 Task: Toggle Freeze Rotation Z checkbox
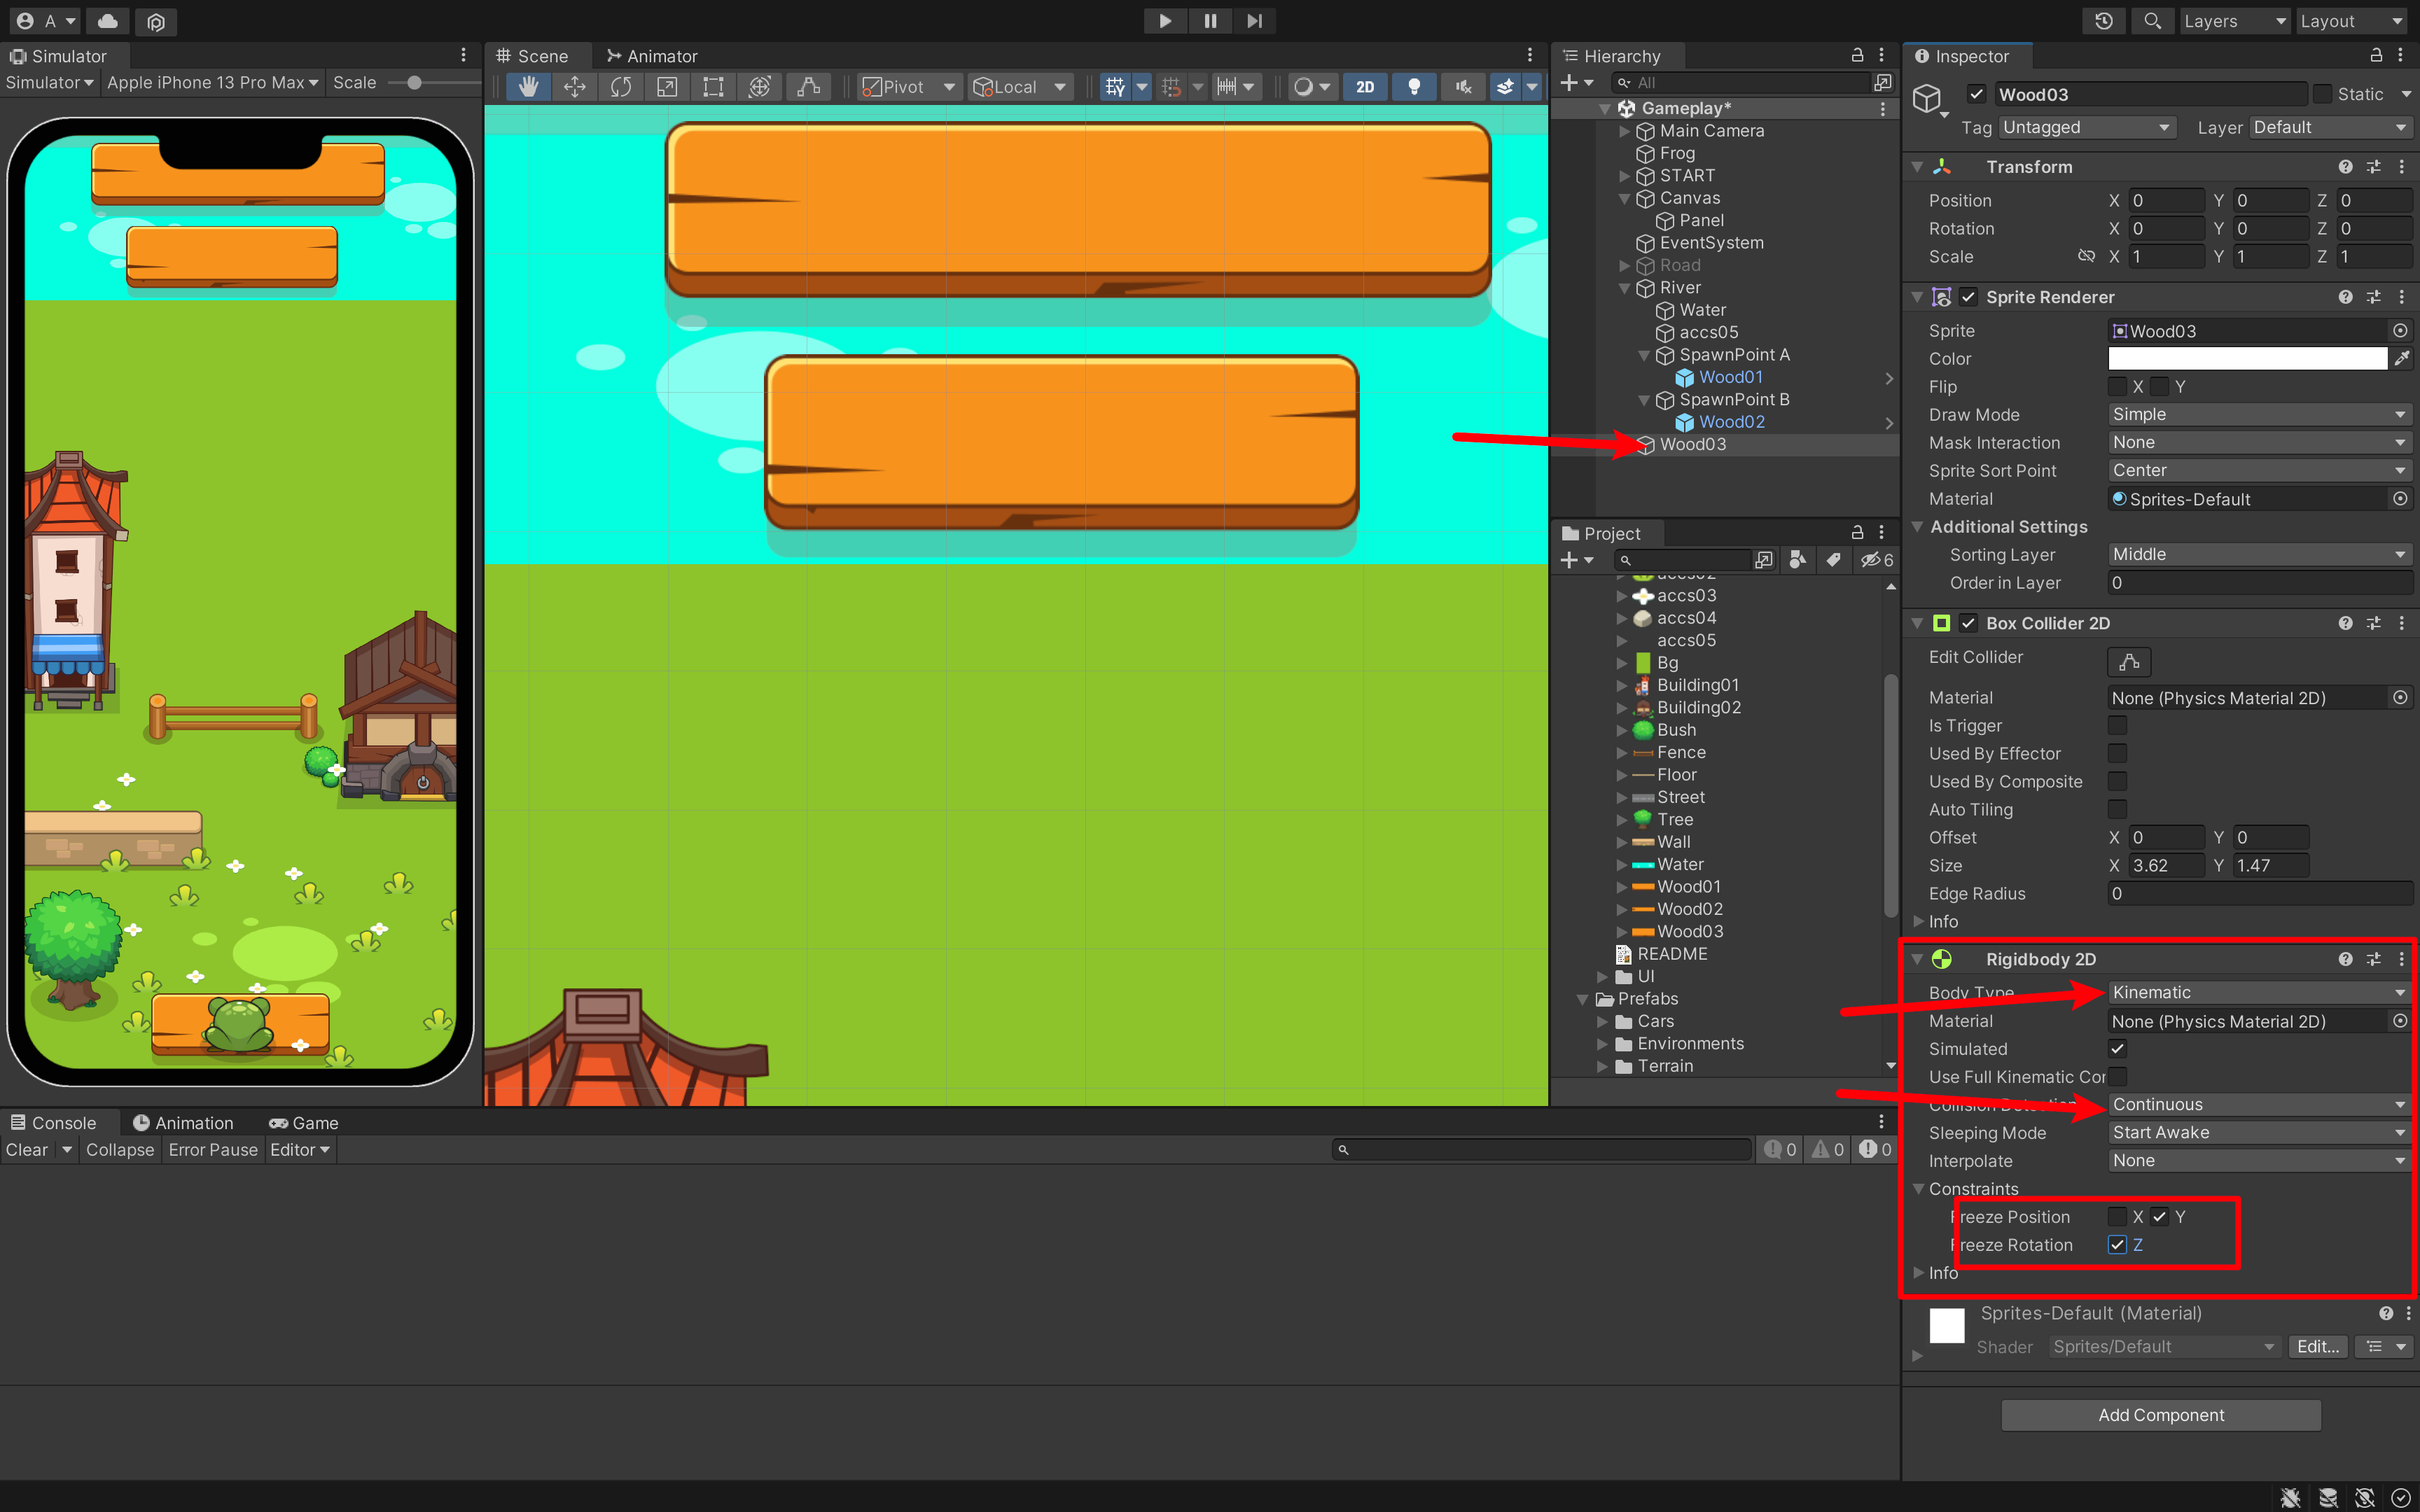coord(2117,1245)
